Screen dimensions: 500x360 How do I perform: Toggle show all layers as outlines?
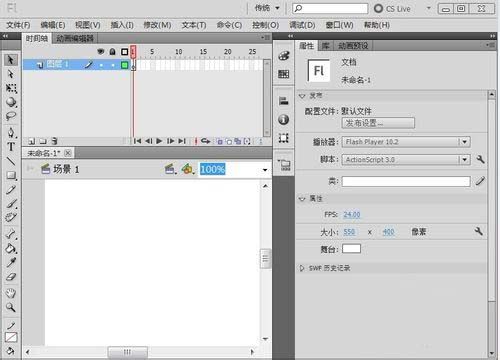pos(124,52)
